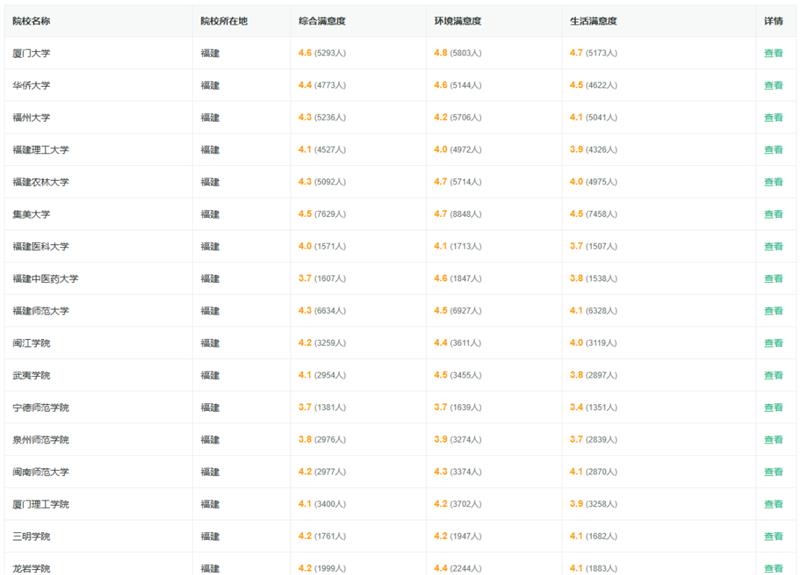Image resolution: width=800 pixels, height=575 pixels.
Task: Click 查看 in 福建理工大学 row
Action: (773, 149)
